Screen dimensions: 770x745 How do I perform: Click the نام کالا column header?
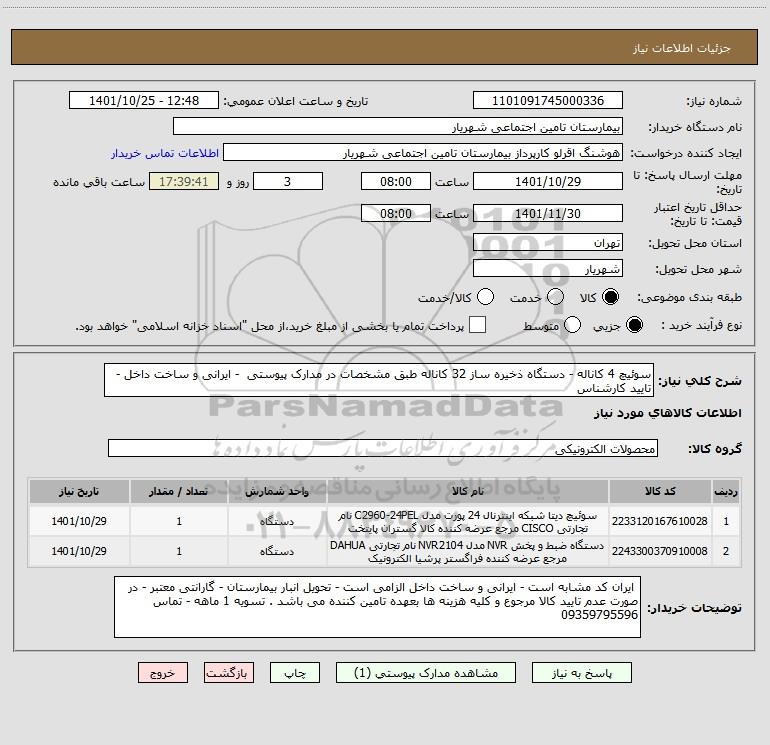point(468,491)
